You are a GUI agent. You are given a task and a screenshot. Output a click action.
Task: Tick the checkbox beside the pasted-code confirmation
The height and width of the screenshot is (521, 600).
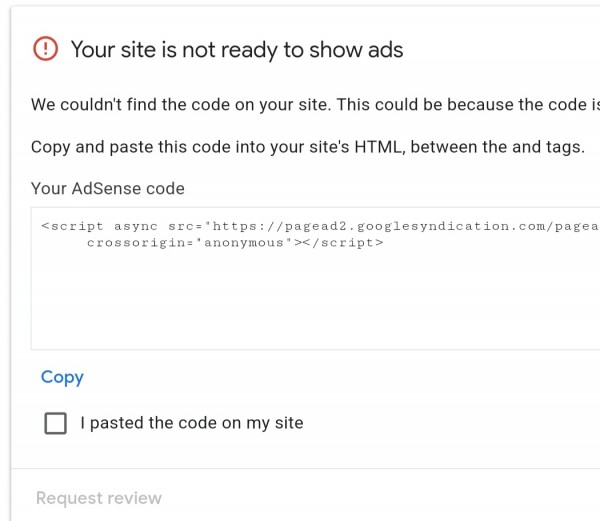(56, 423)
